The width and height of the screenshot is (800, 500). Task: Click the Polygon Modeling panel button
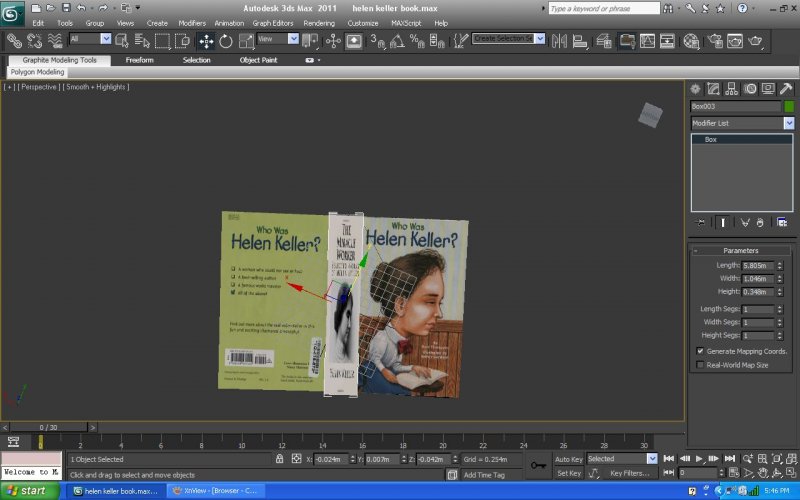click(x=37, y=72)
